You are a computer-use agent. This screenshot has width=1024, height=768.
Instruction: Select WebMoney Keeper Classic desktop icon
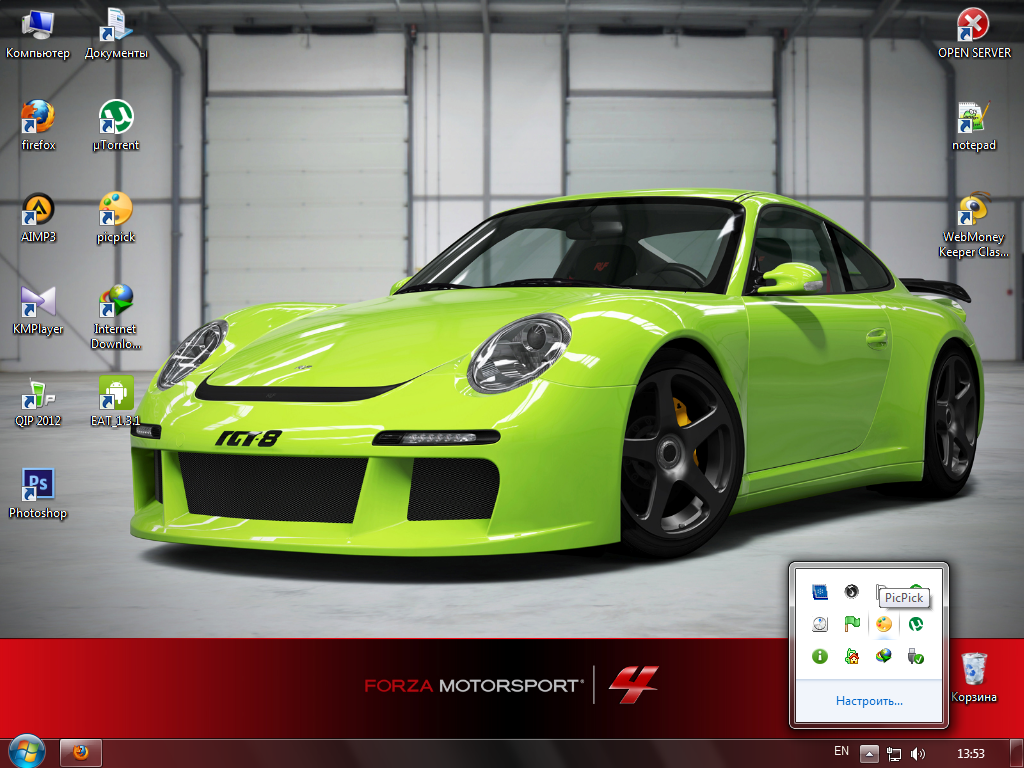coord(972,211)
